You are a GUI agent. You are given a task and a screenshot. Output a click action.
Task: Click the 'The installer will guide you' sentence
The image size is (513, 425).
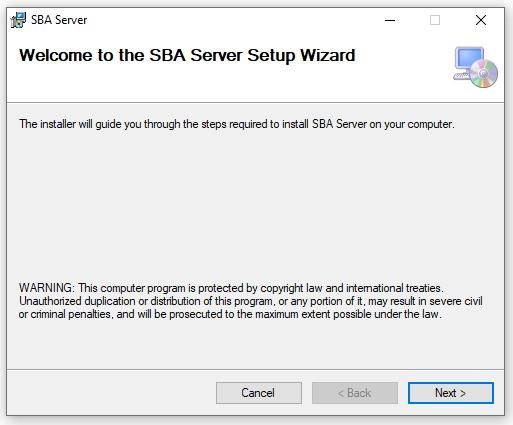[237, 124]
